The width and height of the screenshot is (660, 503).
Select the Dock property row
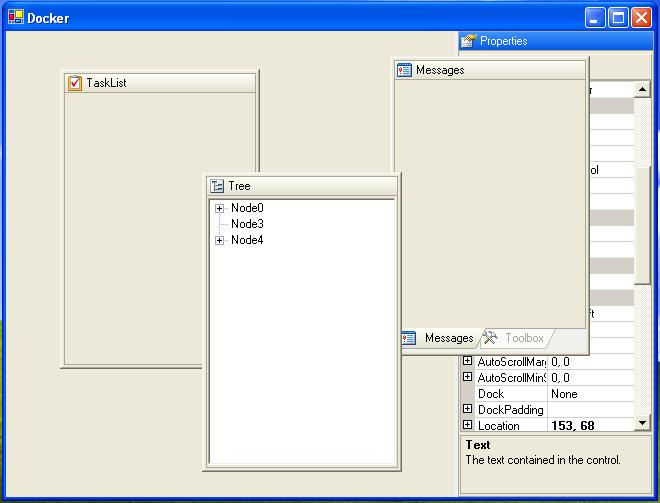point(548,394)
